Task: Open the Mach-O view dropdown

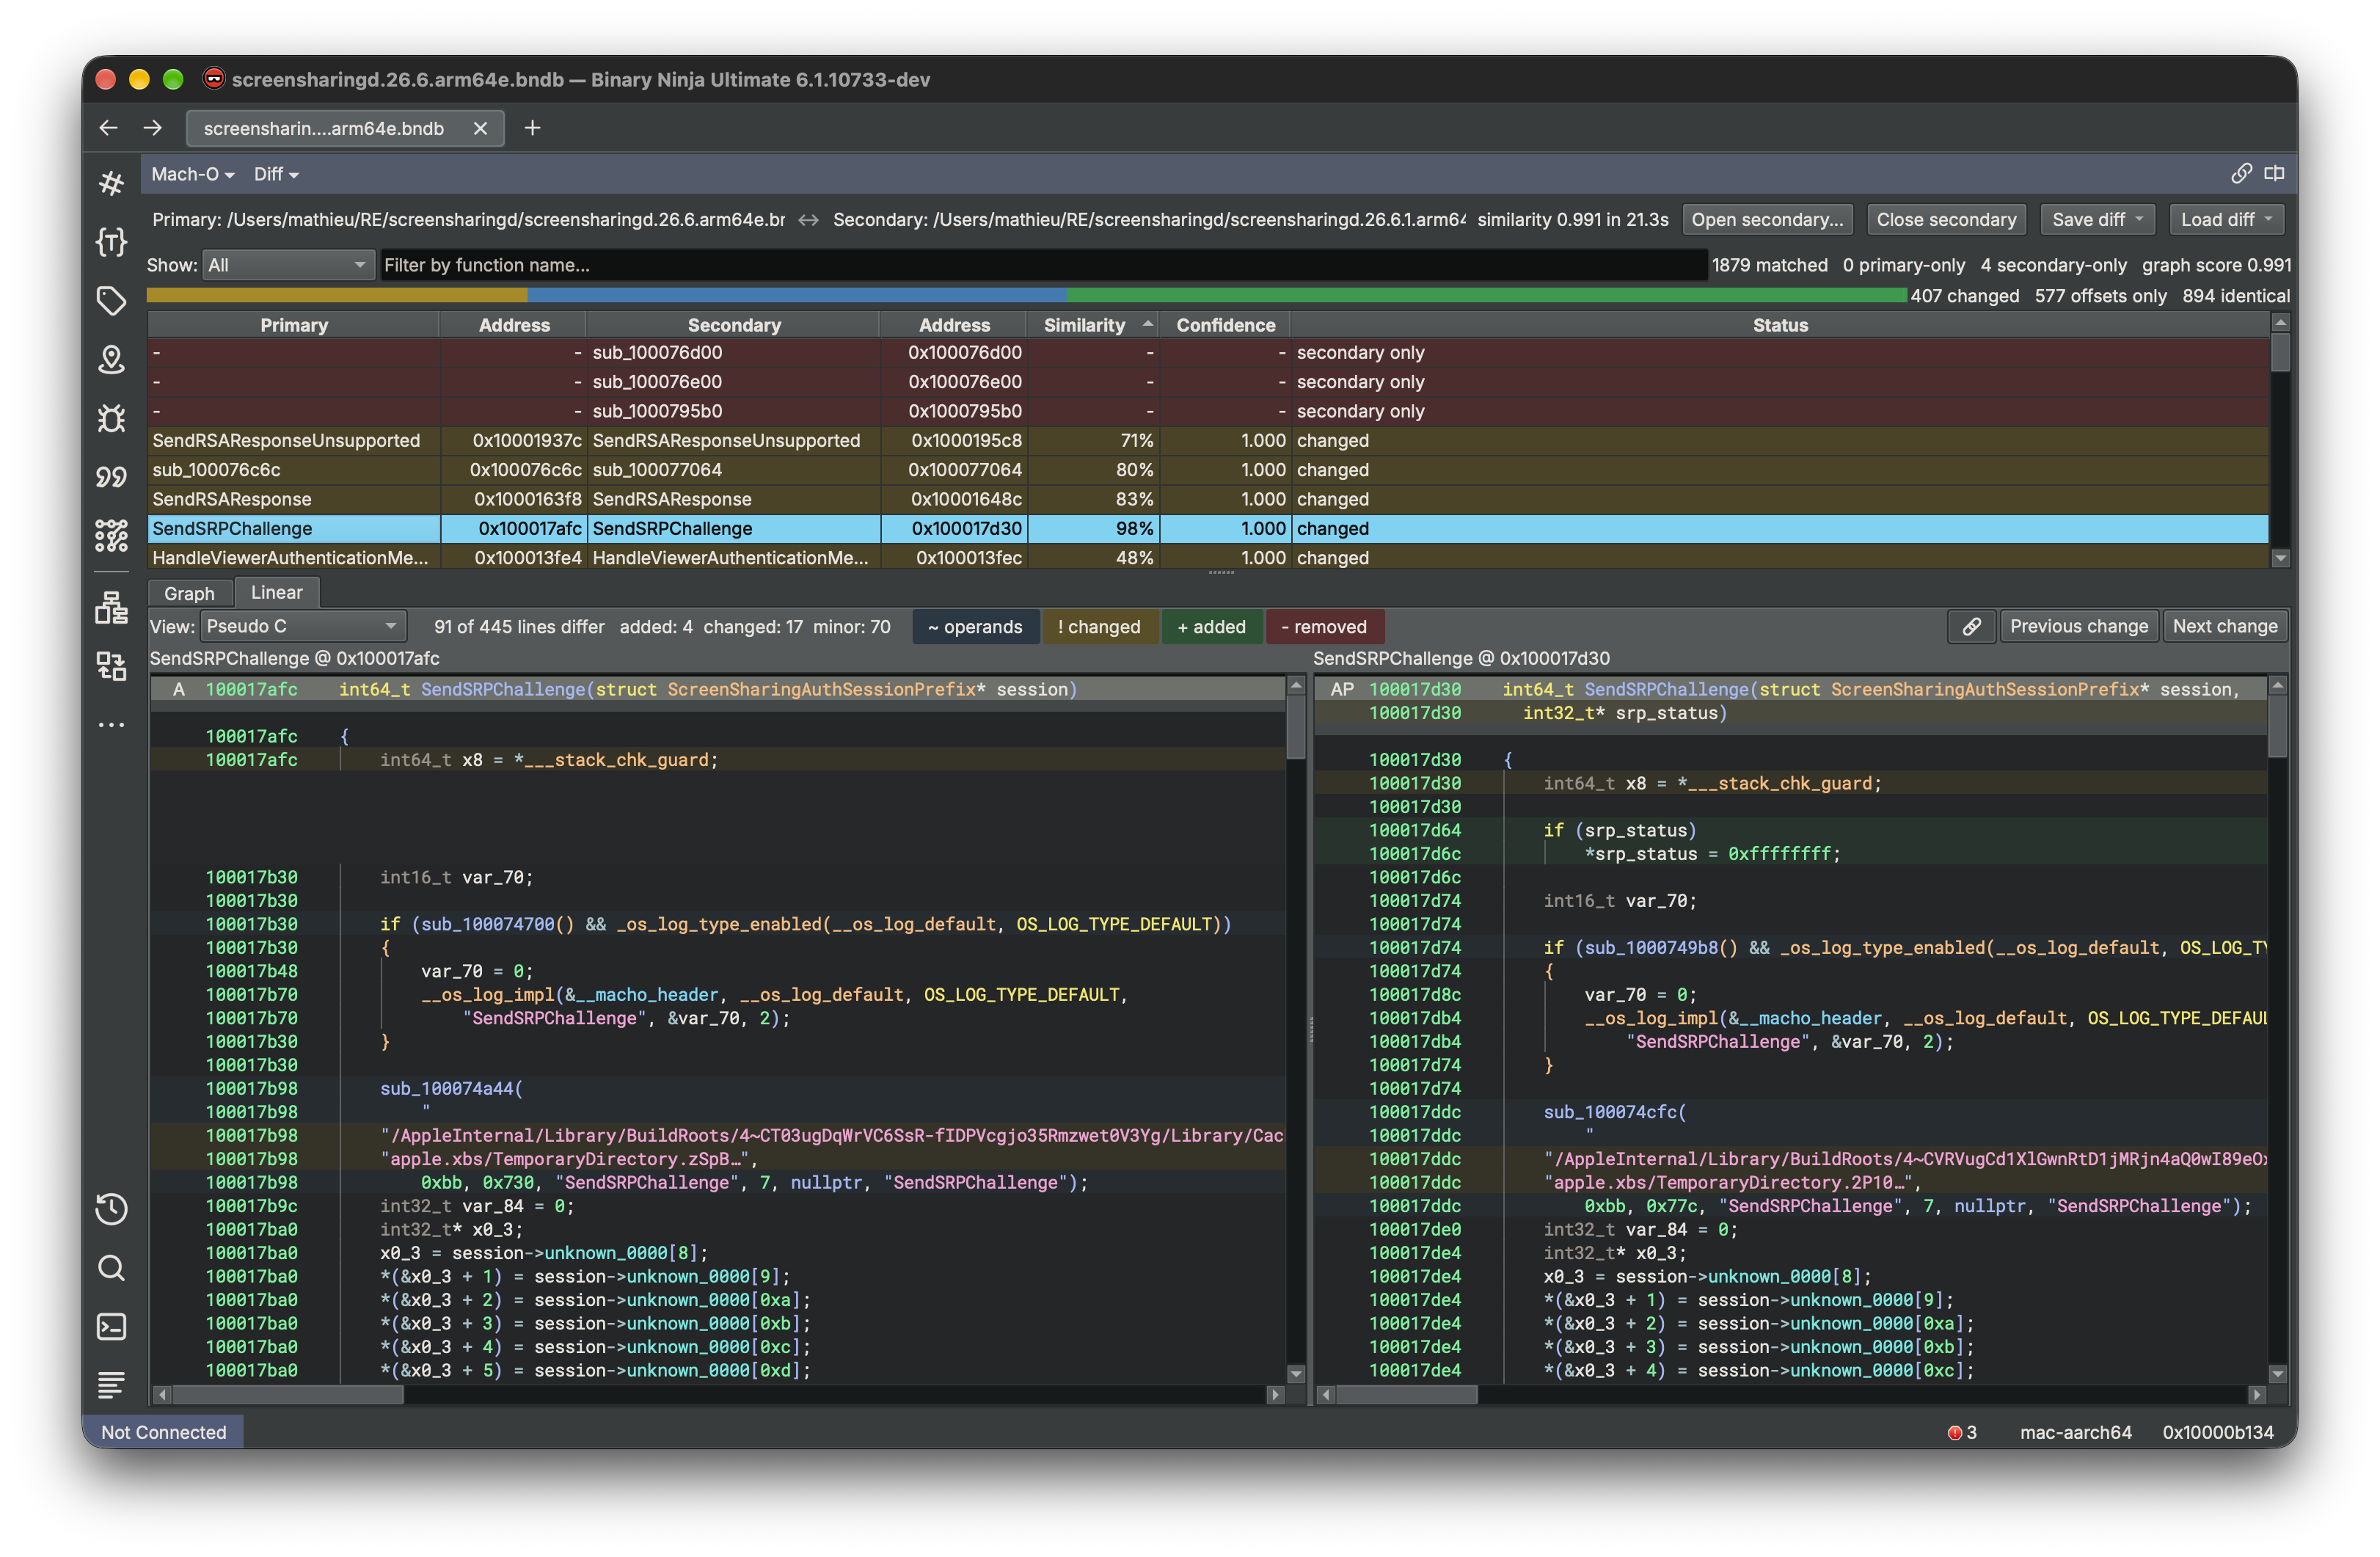Action: (193, 174)
